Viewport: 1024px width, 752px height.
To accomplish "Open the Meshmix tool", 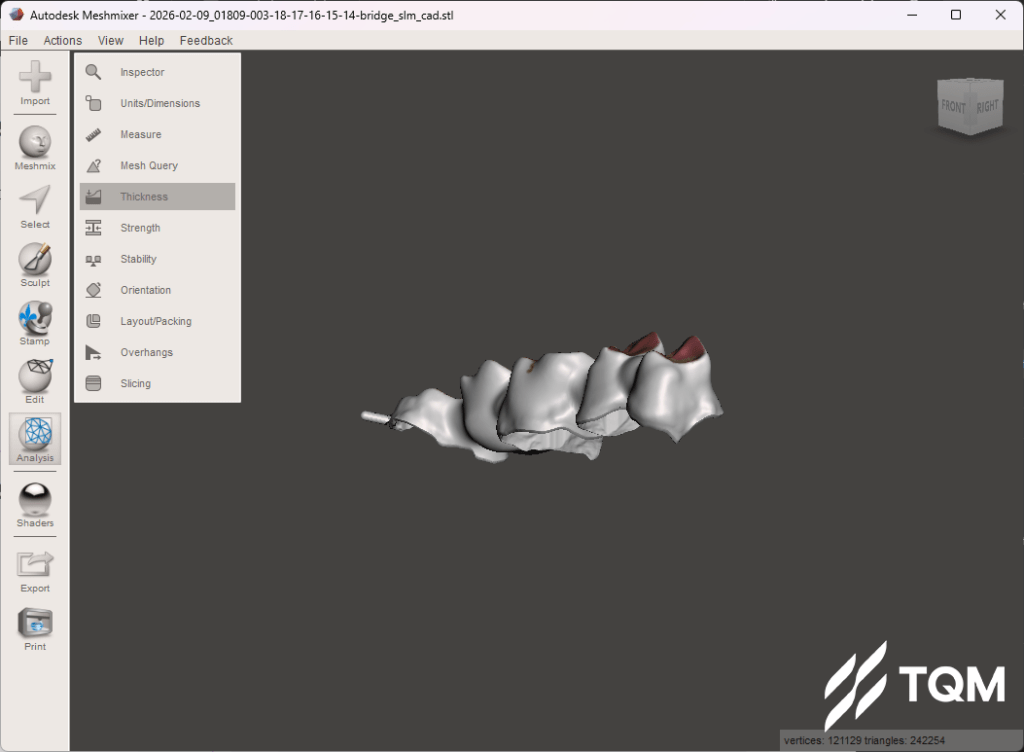I will tap(35, 145).
